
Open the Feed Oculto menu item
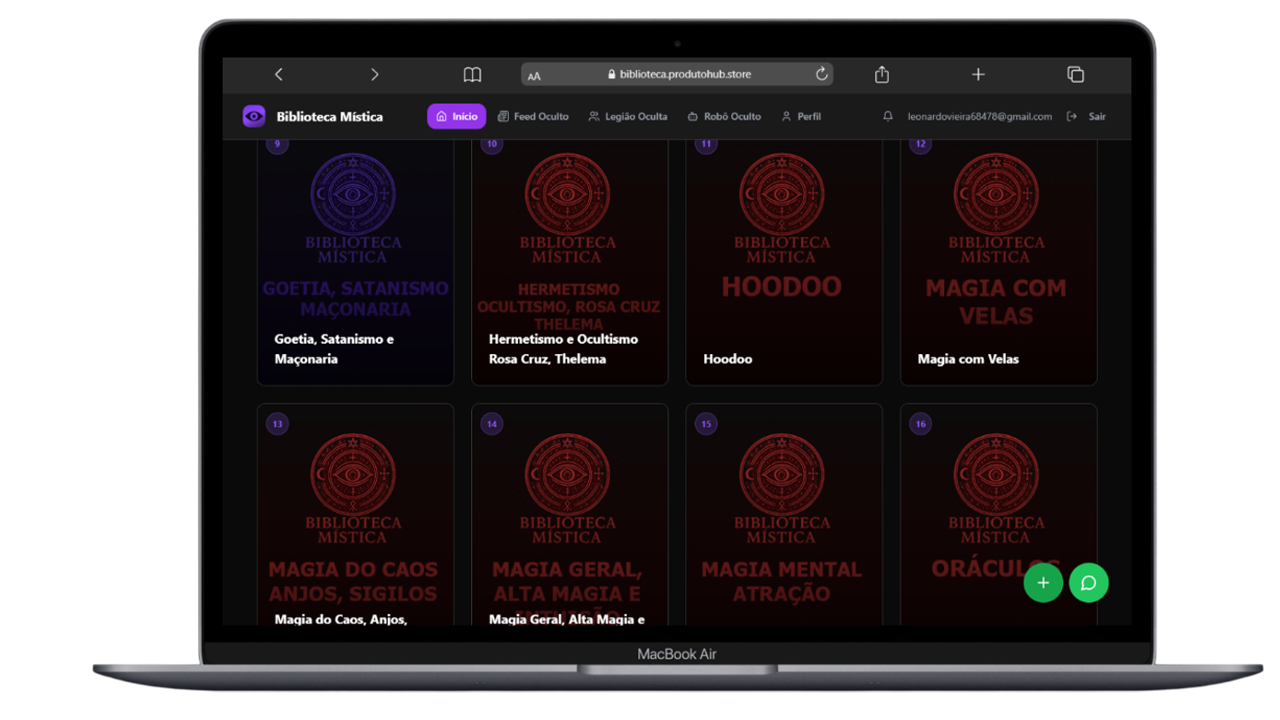pos(533,116)
